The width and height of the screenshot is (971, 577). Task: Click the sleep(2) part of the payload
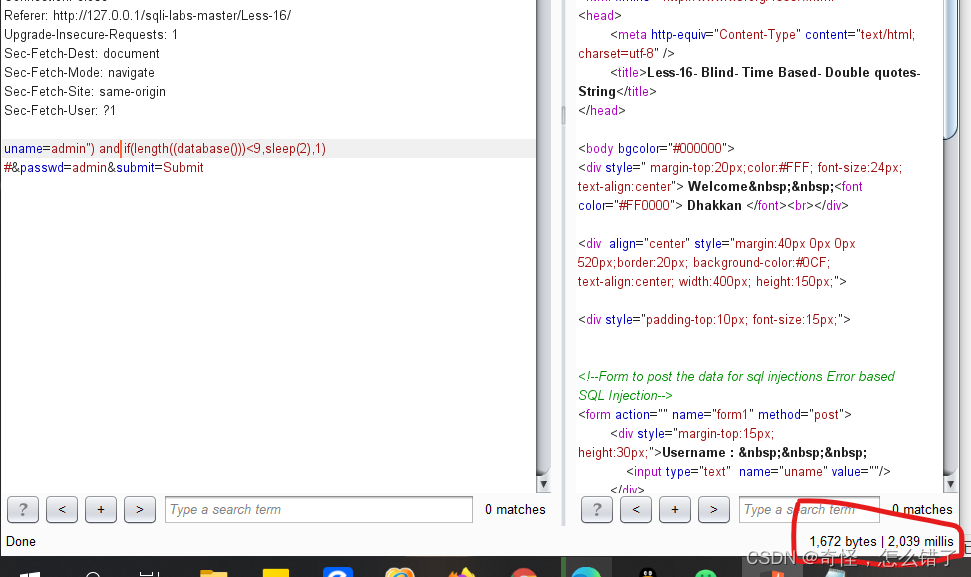(288, 149)
